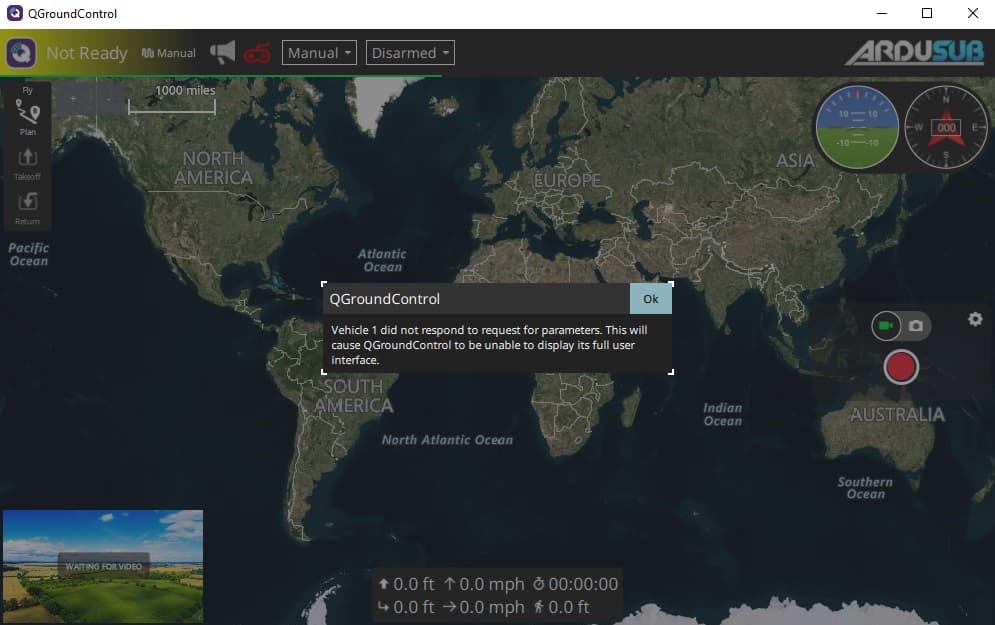The image size is (995, 625).
Task: Click the Waiting For Video thumbnail
Action: [x=103, y=566]
